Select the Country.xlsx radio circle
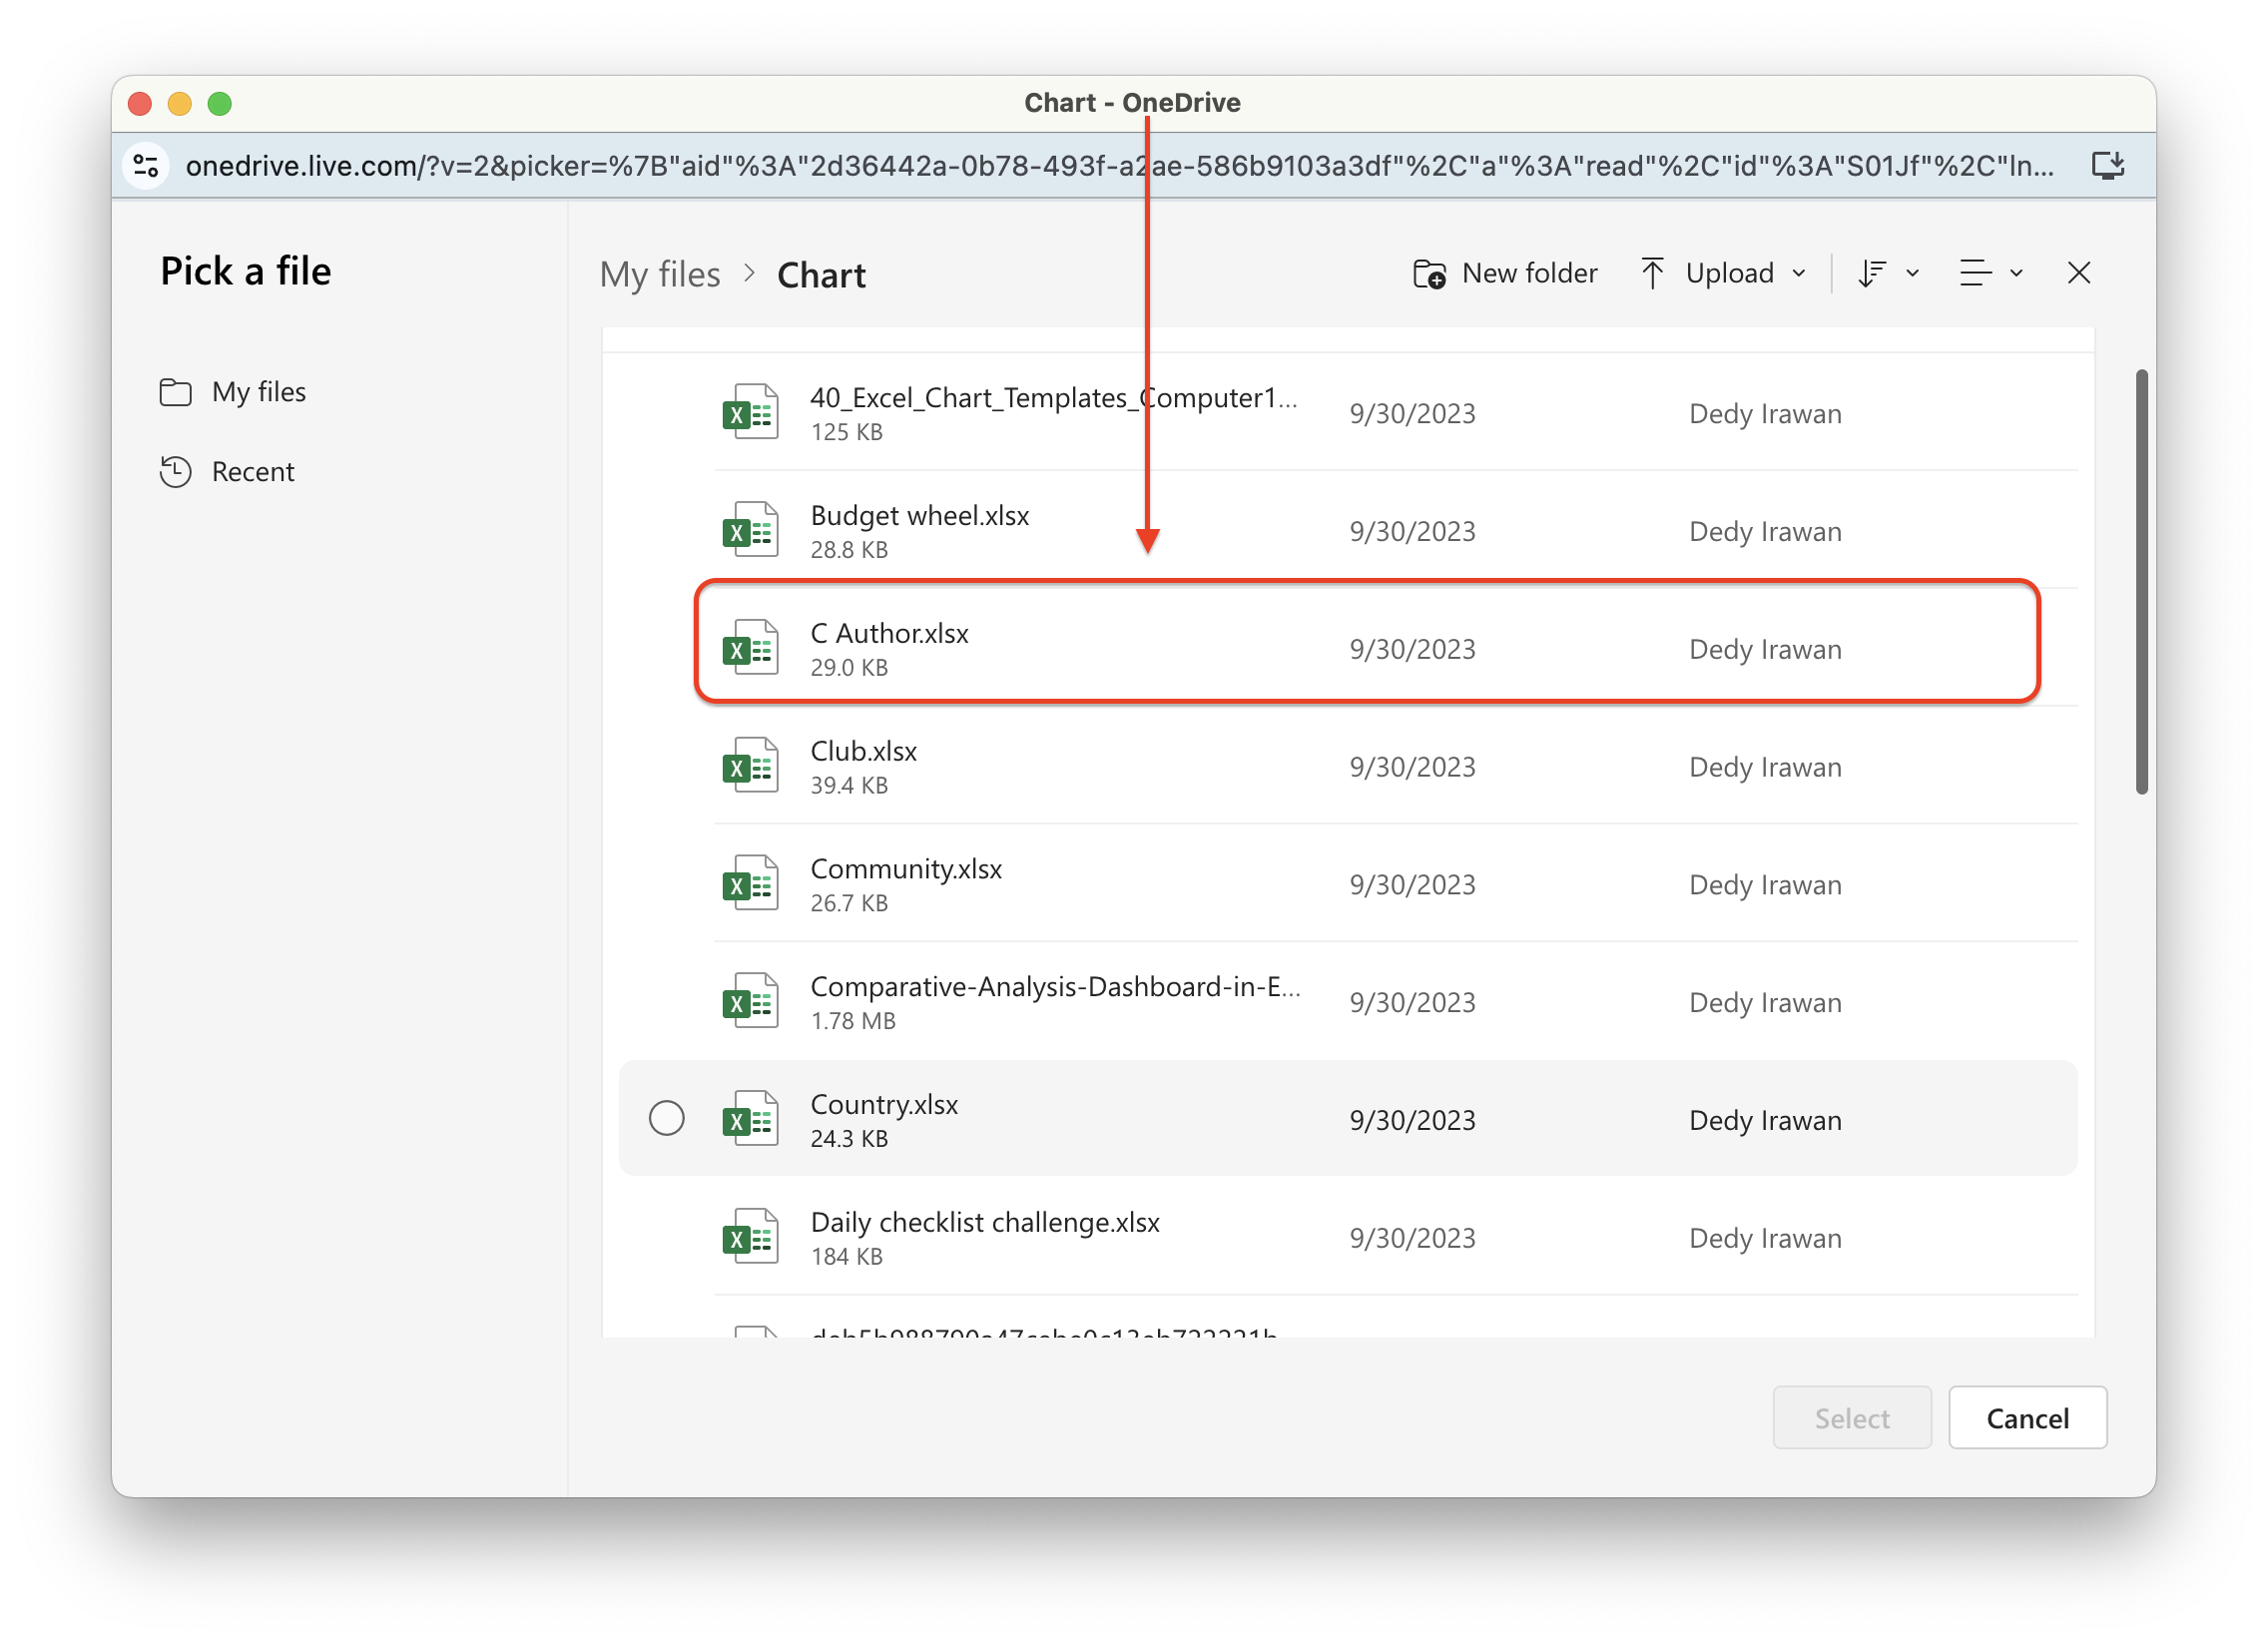Viewport: 2268px width, 1645px height. pyautogui.click(x=666, y=1118)
